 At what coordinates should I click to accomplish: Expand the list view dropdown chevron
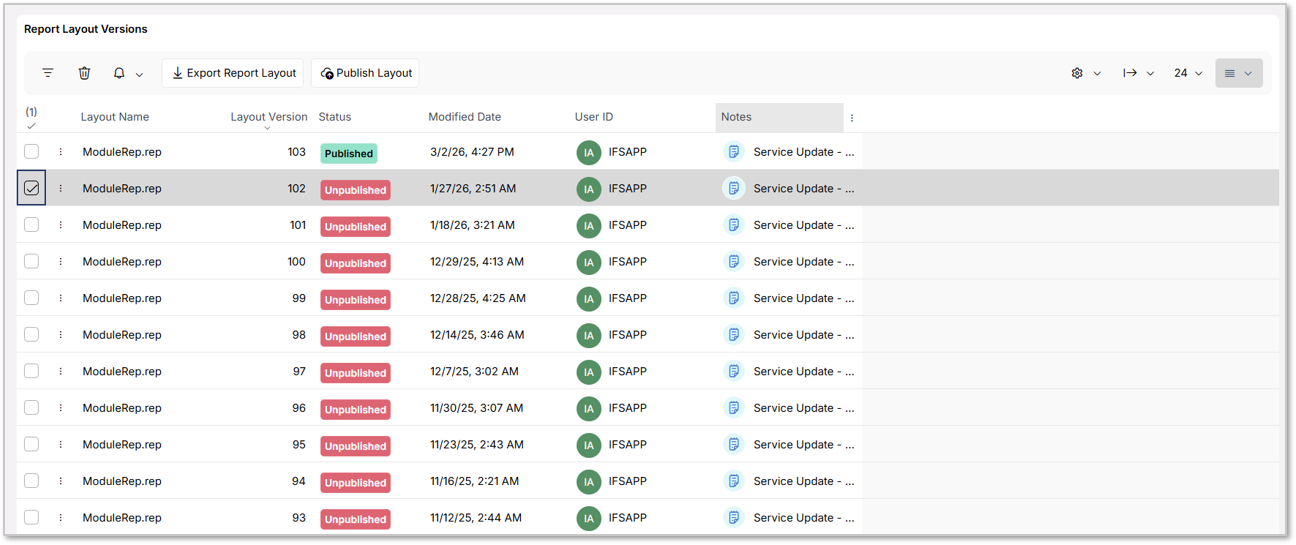coord(1248,74)
